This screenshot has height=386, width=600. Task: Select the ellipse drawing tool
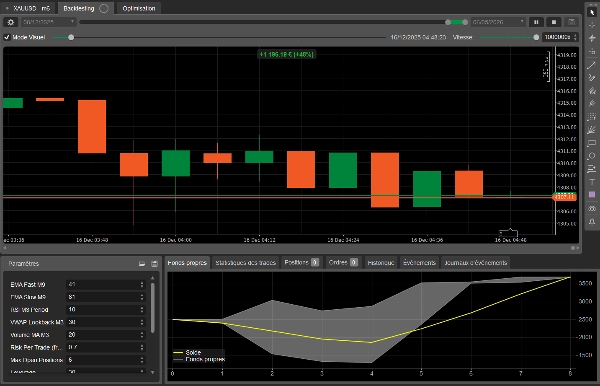[x=592, y=156]
